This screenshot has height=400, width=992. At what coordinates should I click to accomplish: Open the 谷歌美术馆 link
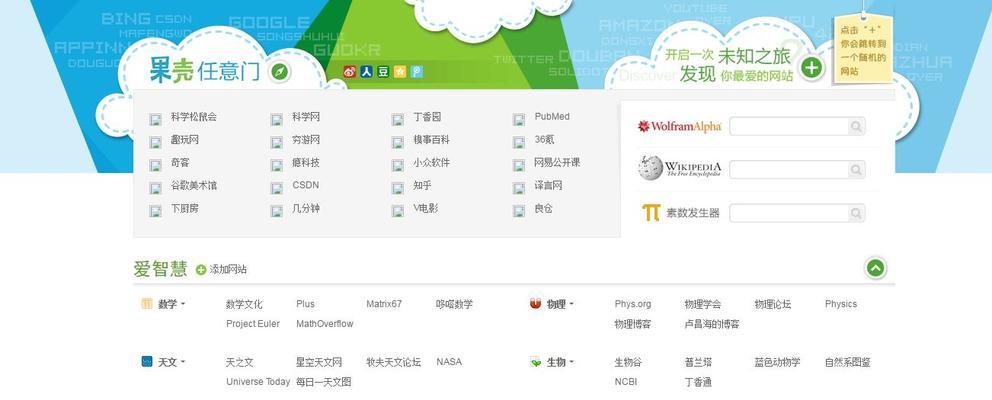pyautogui.click(x=194, y=185)
